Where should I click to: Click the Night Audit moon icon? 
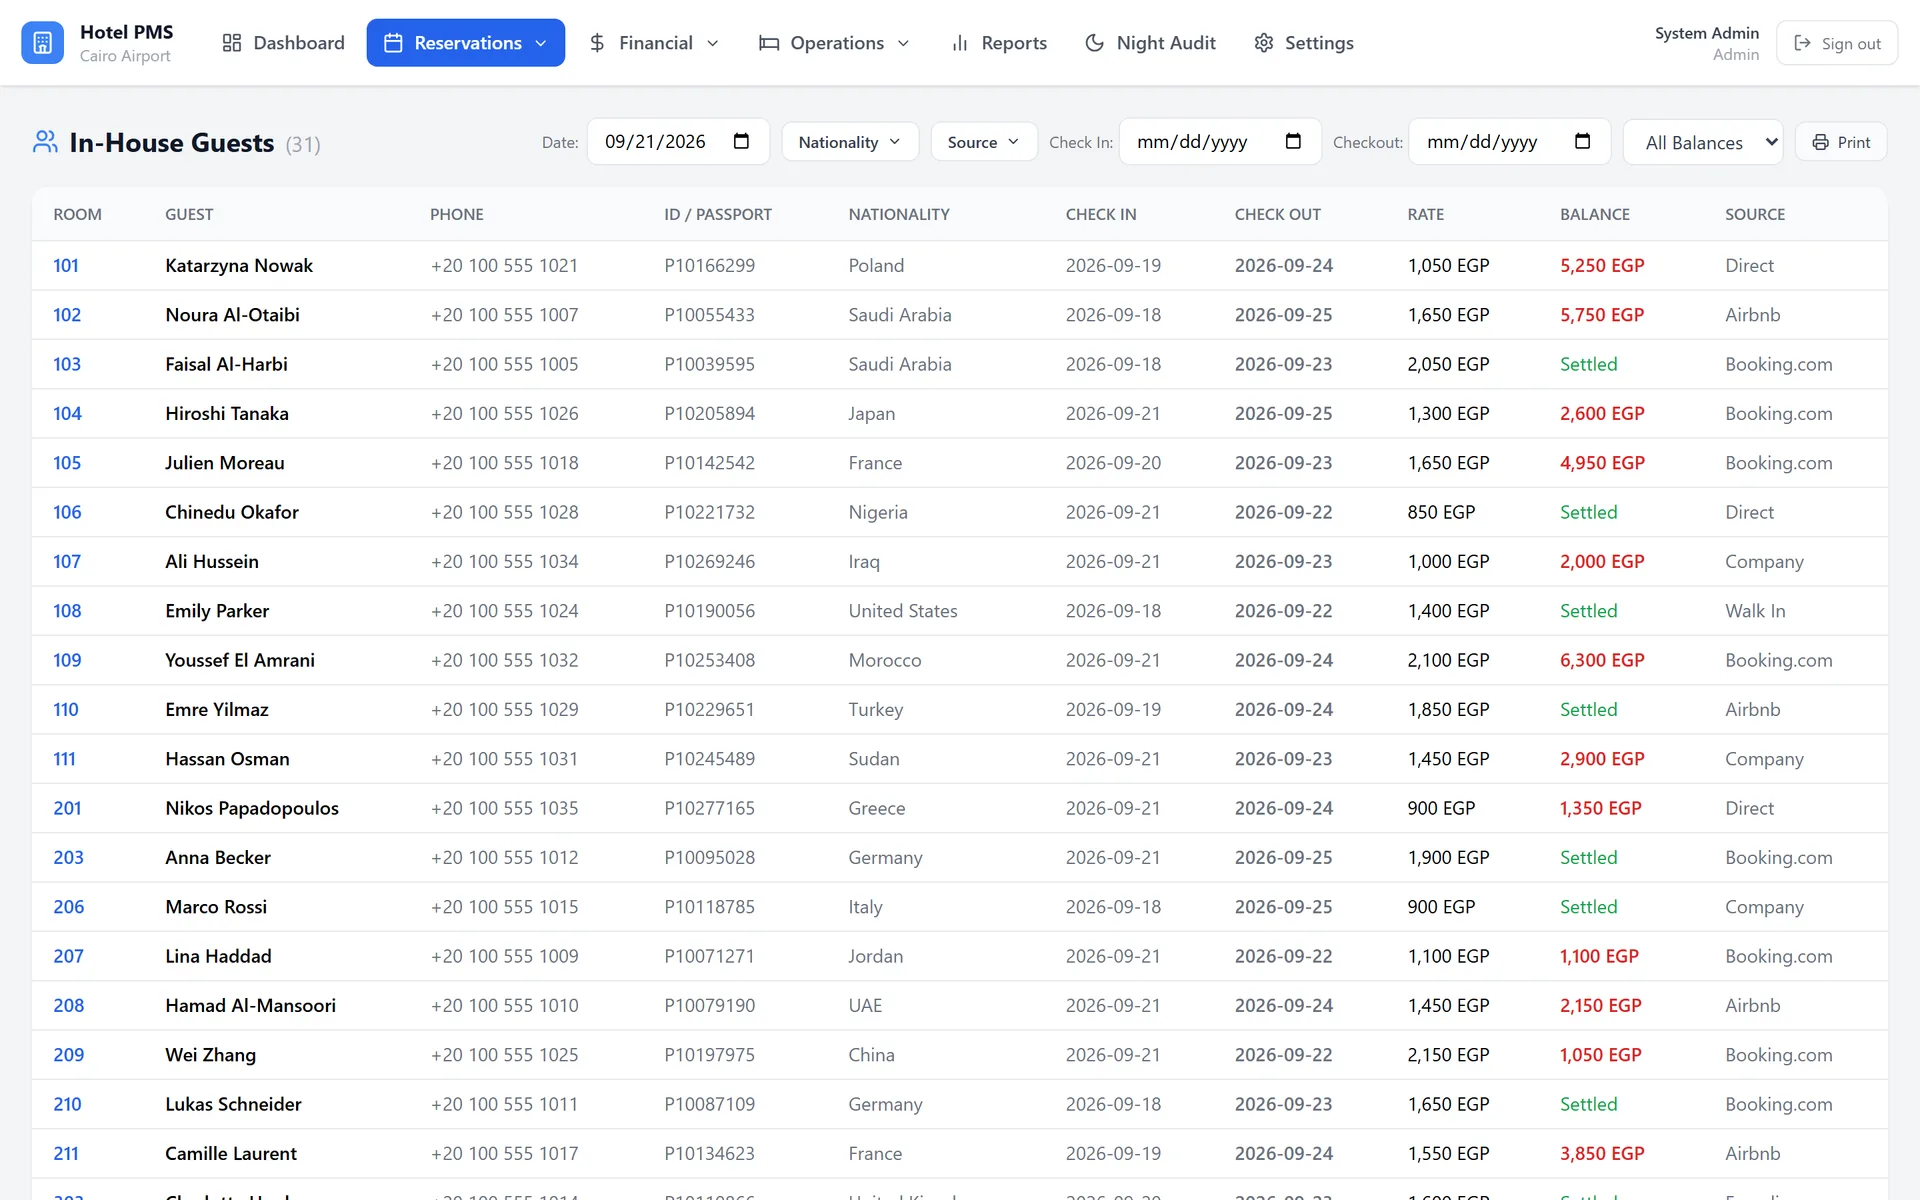(1095, 43)
